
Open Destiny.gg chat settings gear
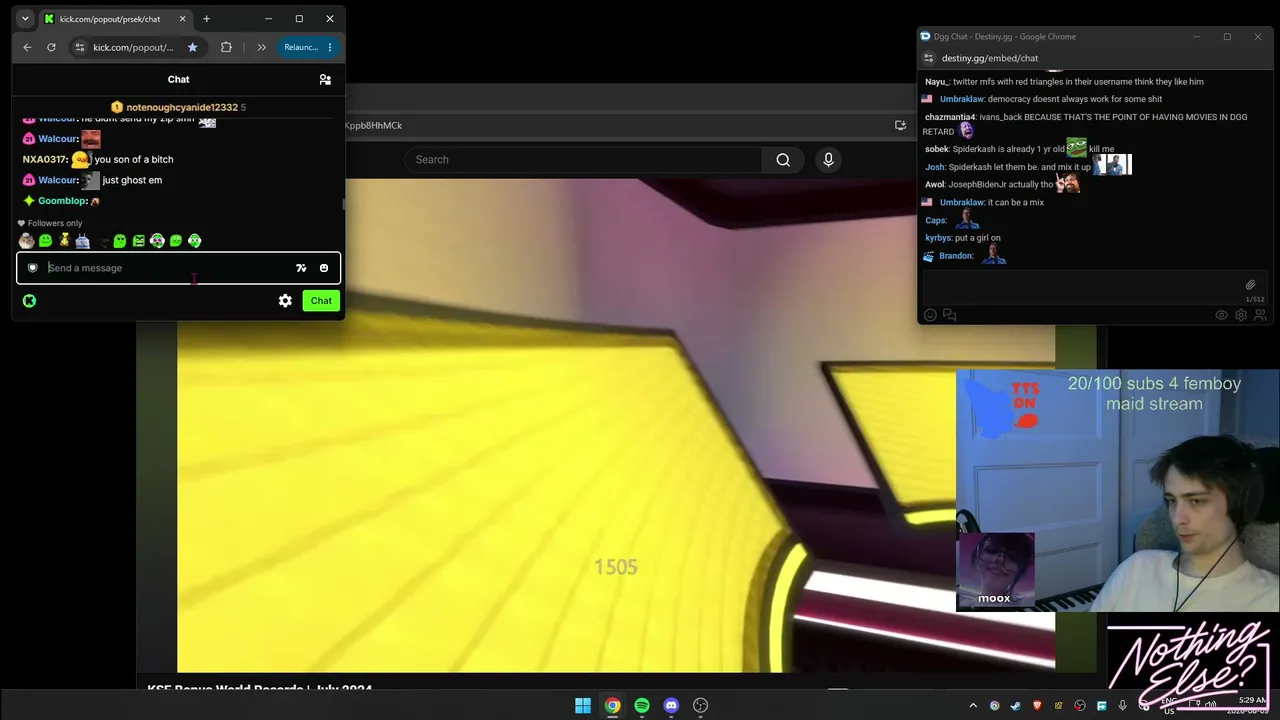pos(1241,315)
